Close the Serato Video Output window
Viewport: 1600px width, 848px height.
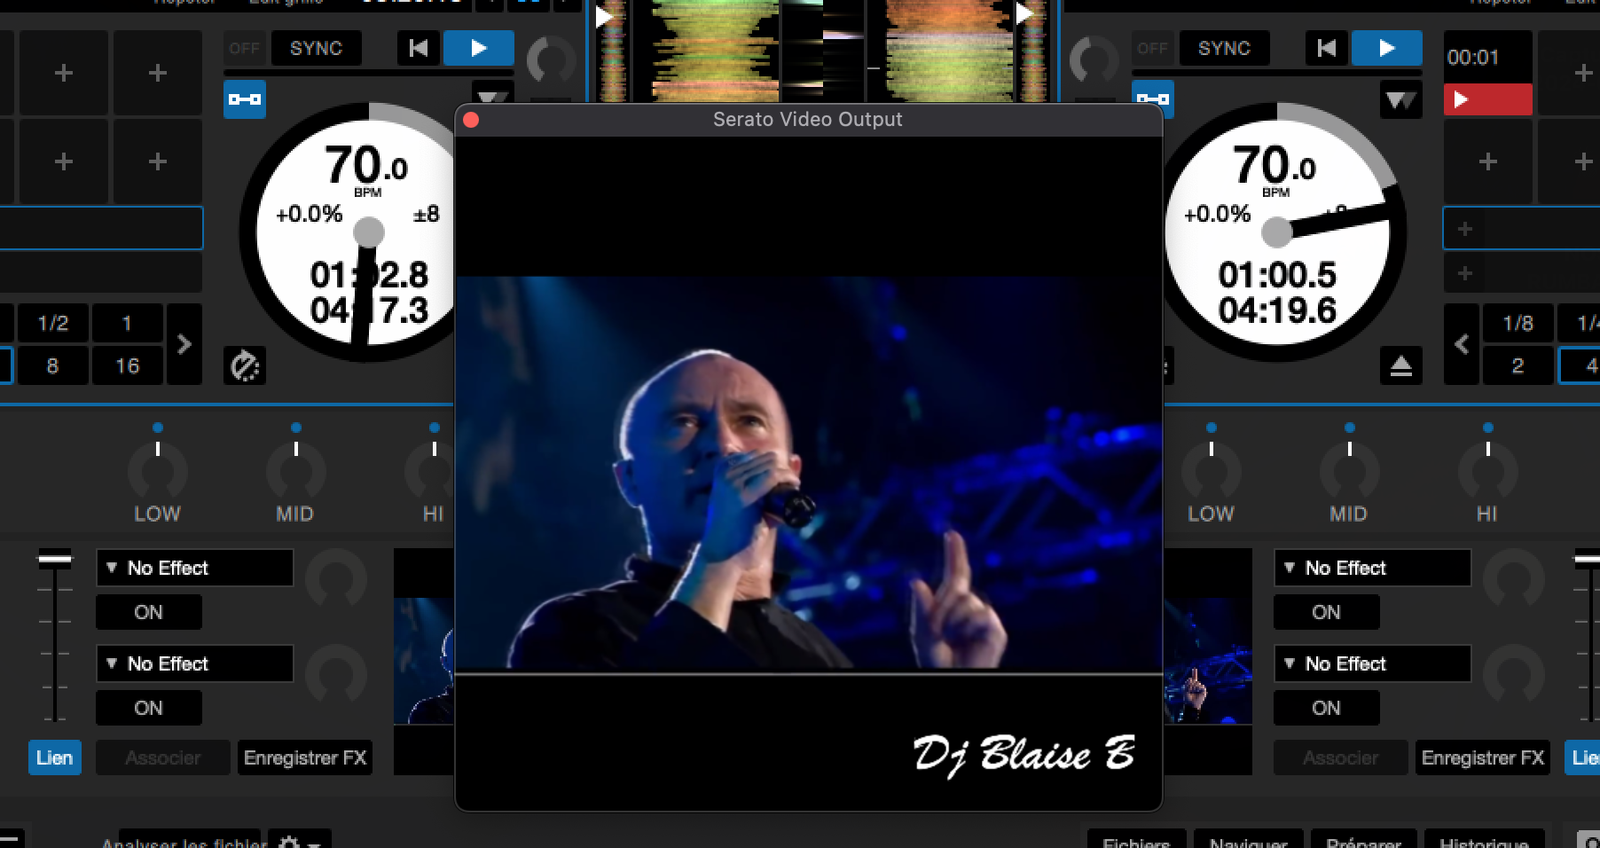471,120
